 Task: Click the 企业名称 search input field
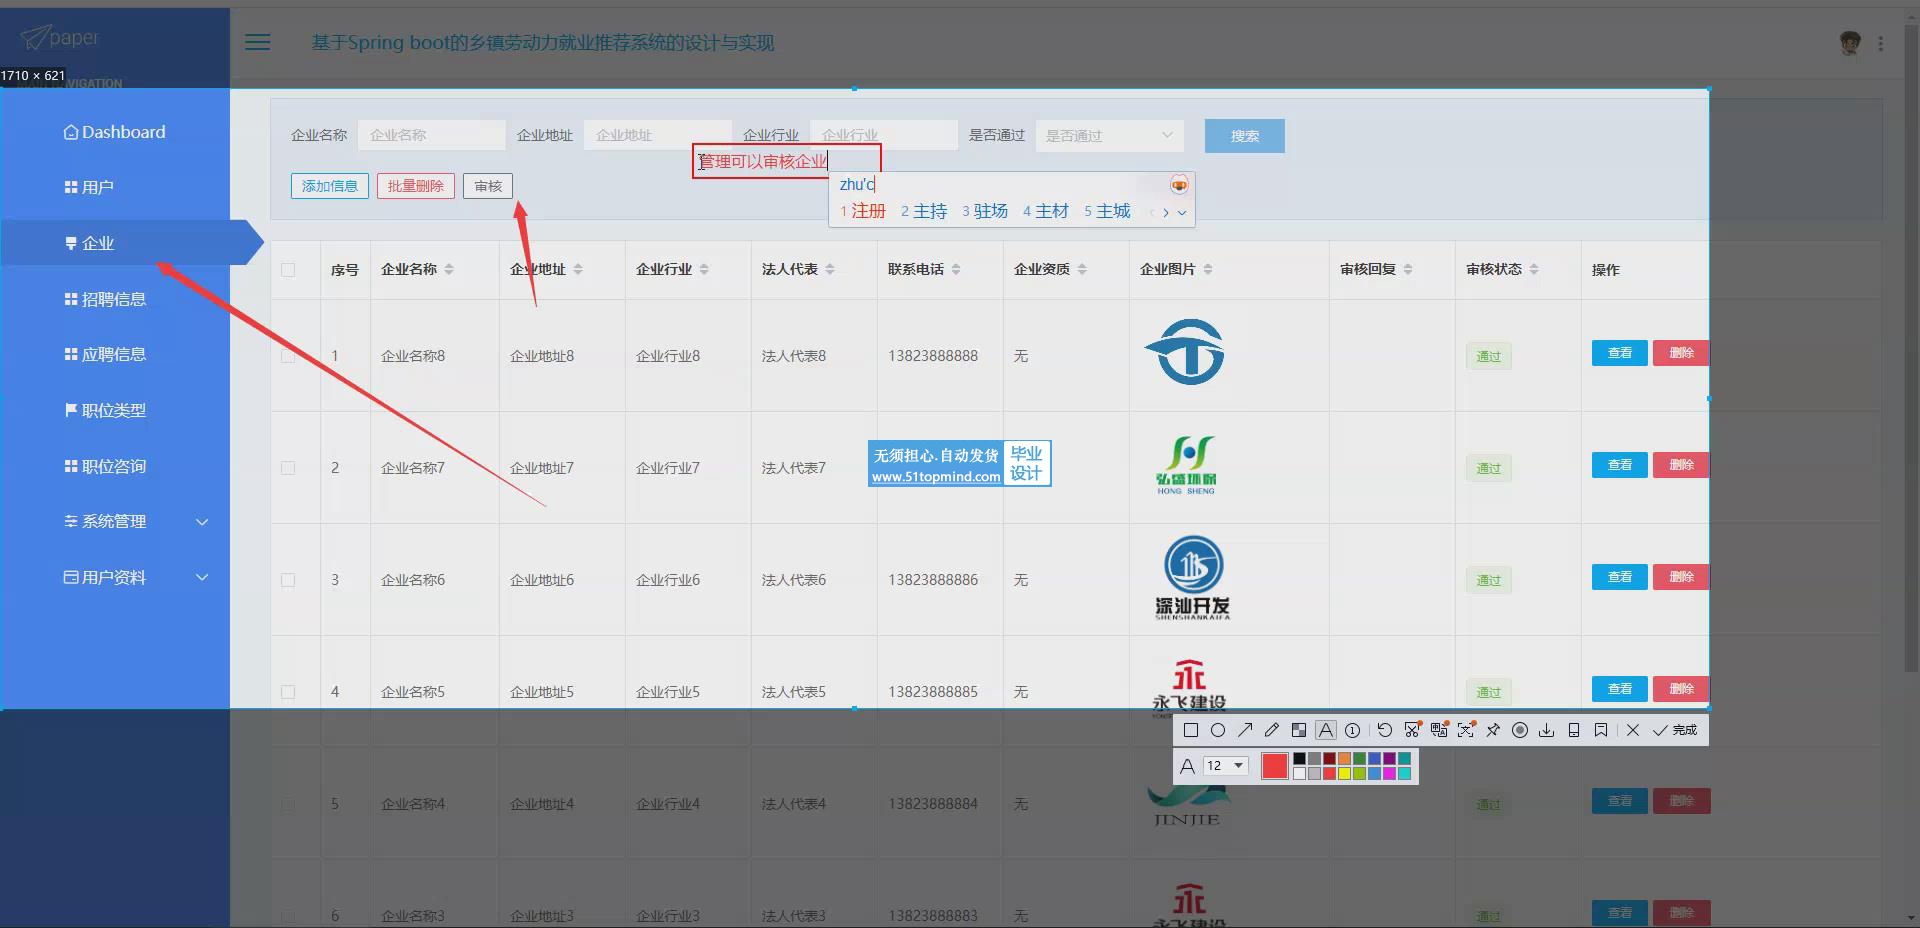tap(431, 136)
